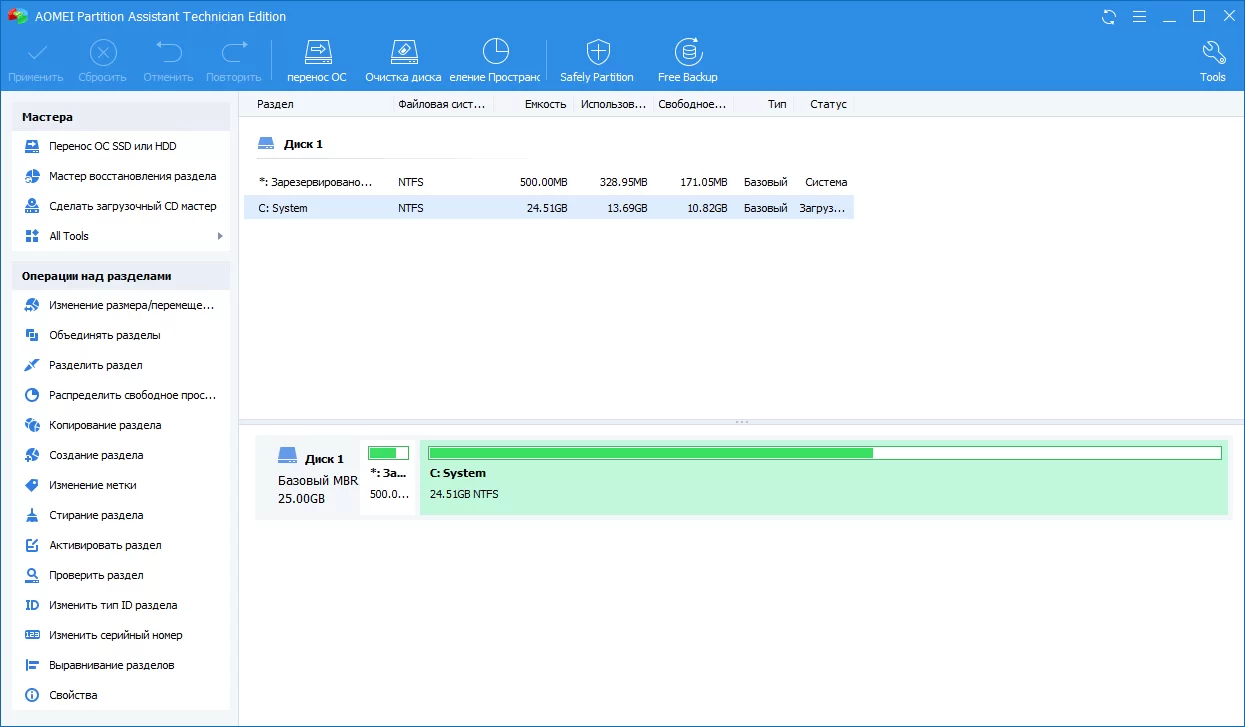Screen dimensions: 1245x727
Task: Click the 328.95MB used cell
Action: (x=623, y=182)
